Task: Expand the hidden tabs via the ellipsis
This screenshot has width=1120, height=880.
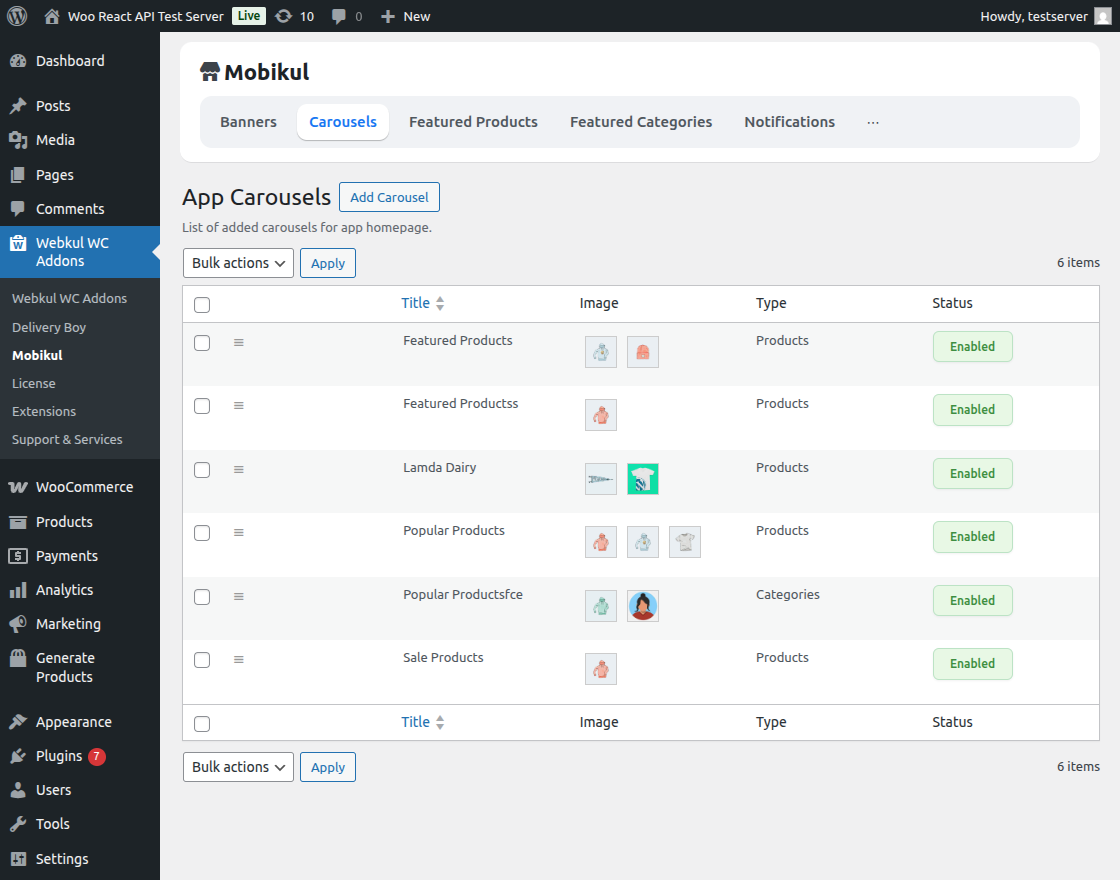Action: 872,122
